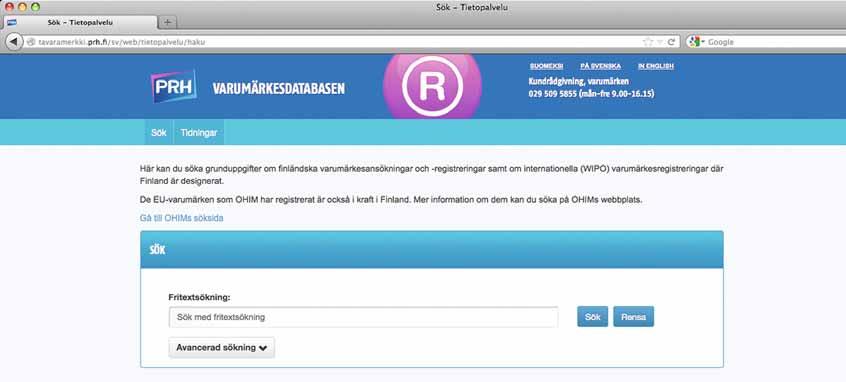The image size is (846, 382).
Task: Focus the Fritextsökning search field
Action: pyautogui.click(x=363, y=317)
